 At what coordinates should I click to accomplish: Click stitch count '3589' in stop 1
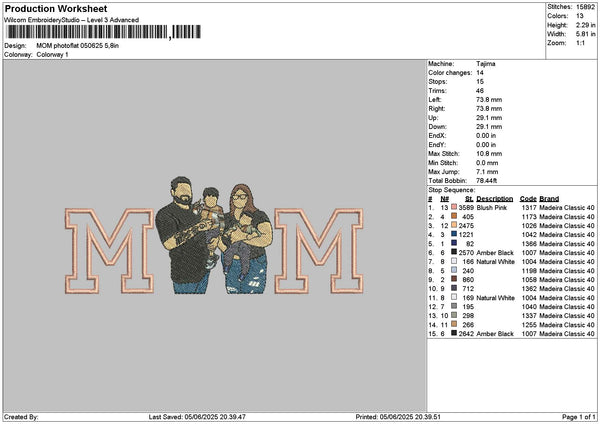click(466, 207)
